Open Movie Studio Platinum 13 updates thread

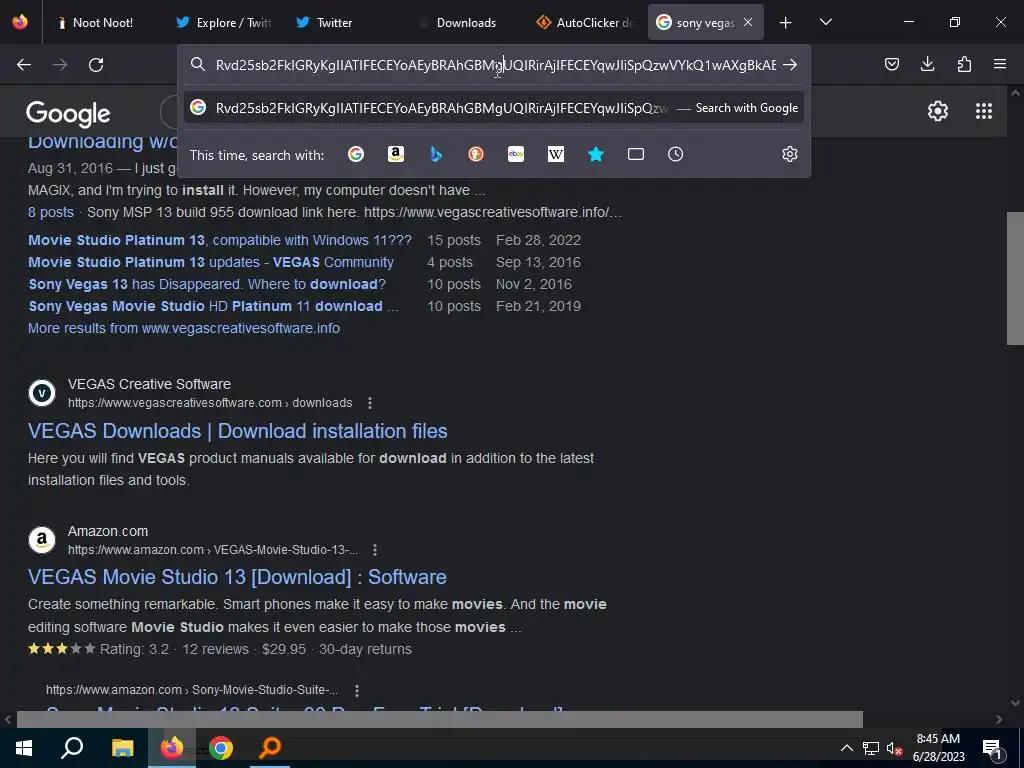(211, 263)
